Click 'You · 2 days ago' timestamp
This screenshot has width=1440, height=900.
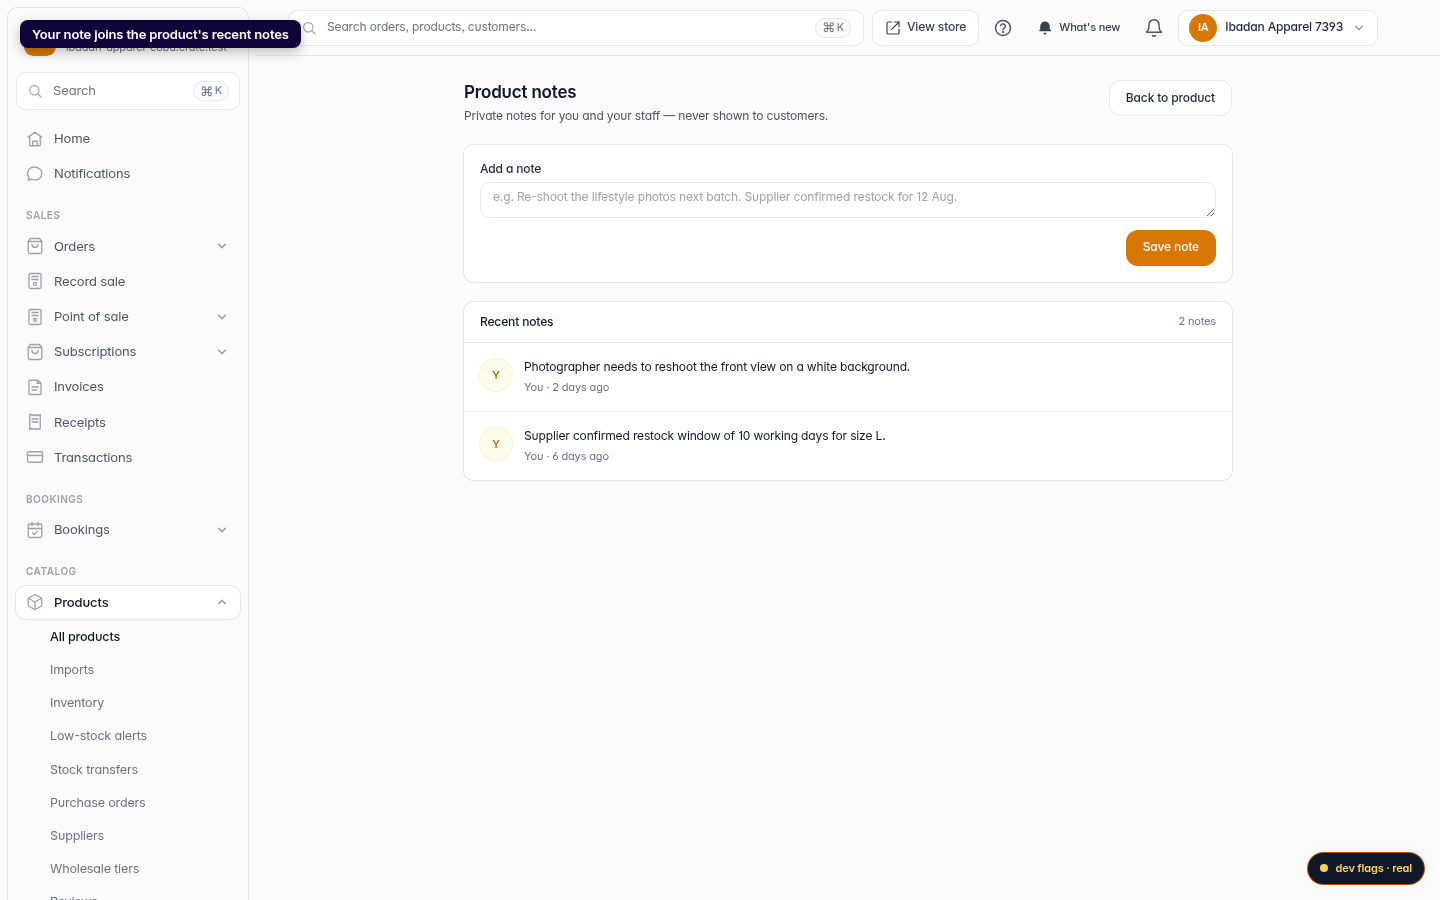click(566, 388)
